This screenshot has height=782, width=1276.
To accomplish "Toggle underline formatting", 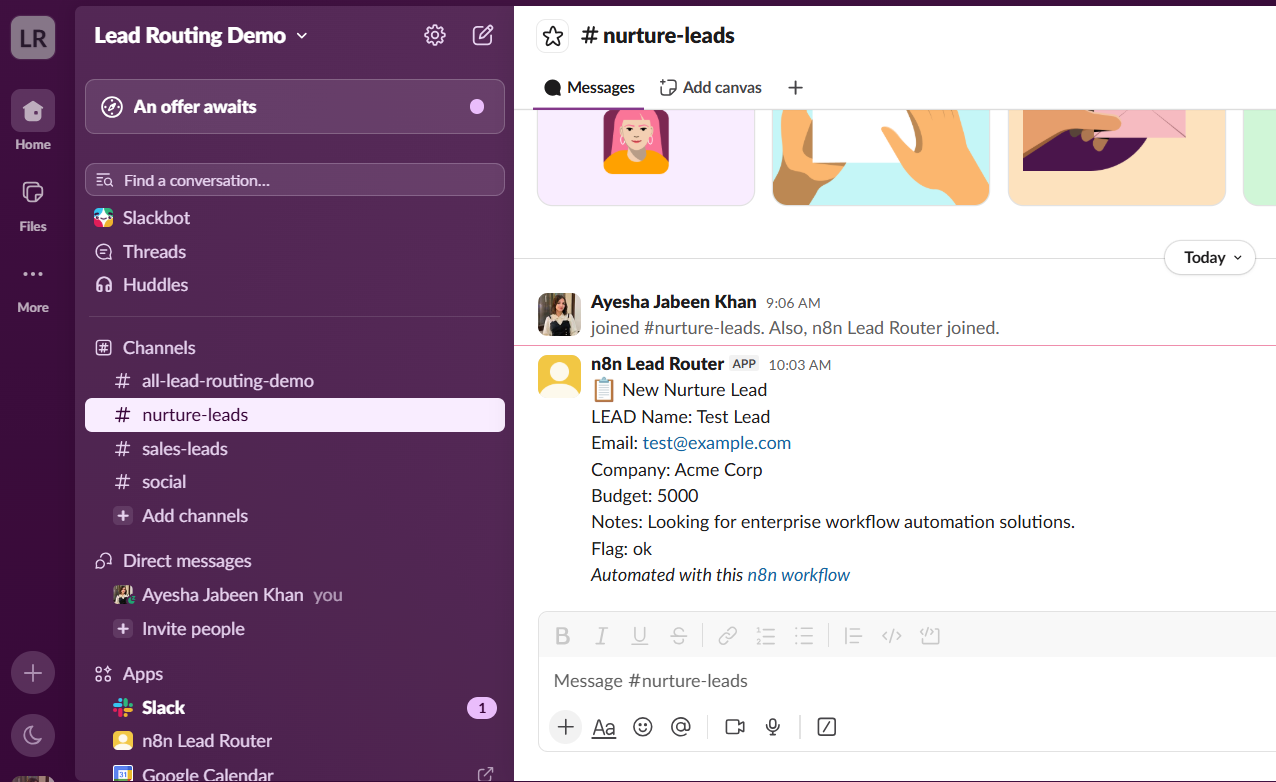I will (x=640, y=636).
